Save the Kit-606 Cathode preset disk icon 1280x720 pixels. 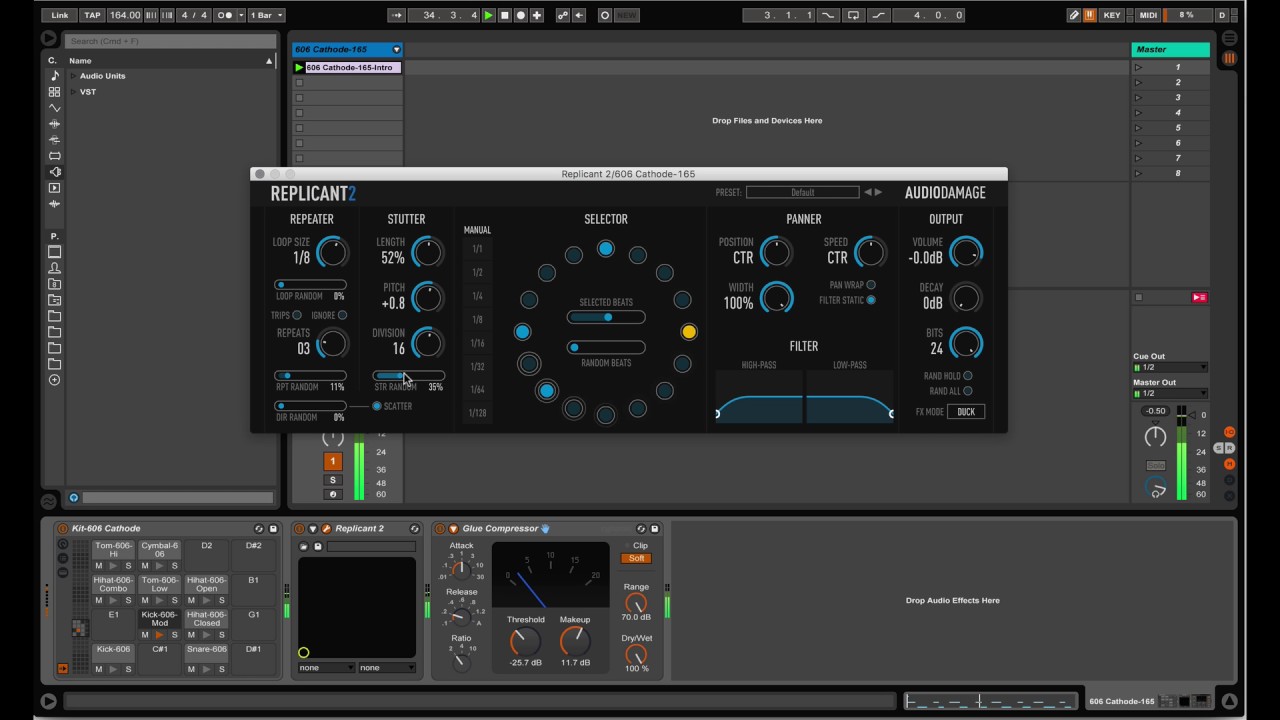[273, 528]
